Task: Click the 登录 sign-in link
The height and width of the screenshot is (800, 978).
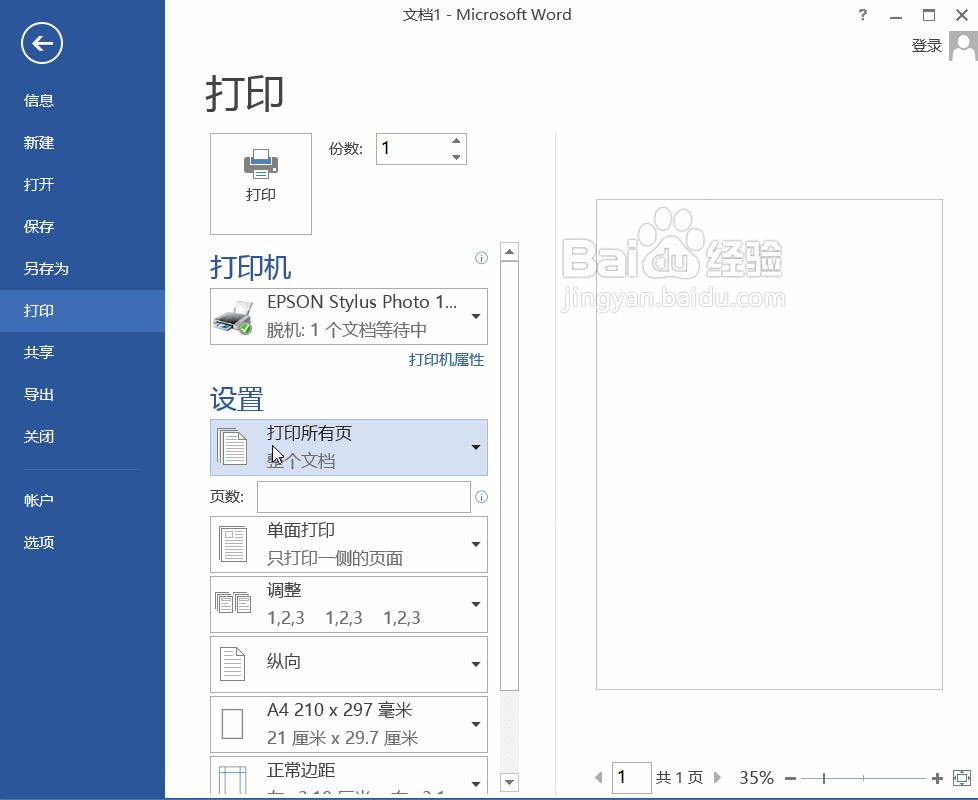Action: pos(926,46)
